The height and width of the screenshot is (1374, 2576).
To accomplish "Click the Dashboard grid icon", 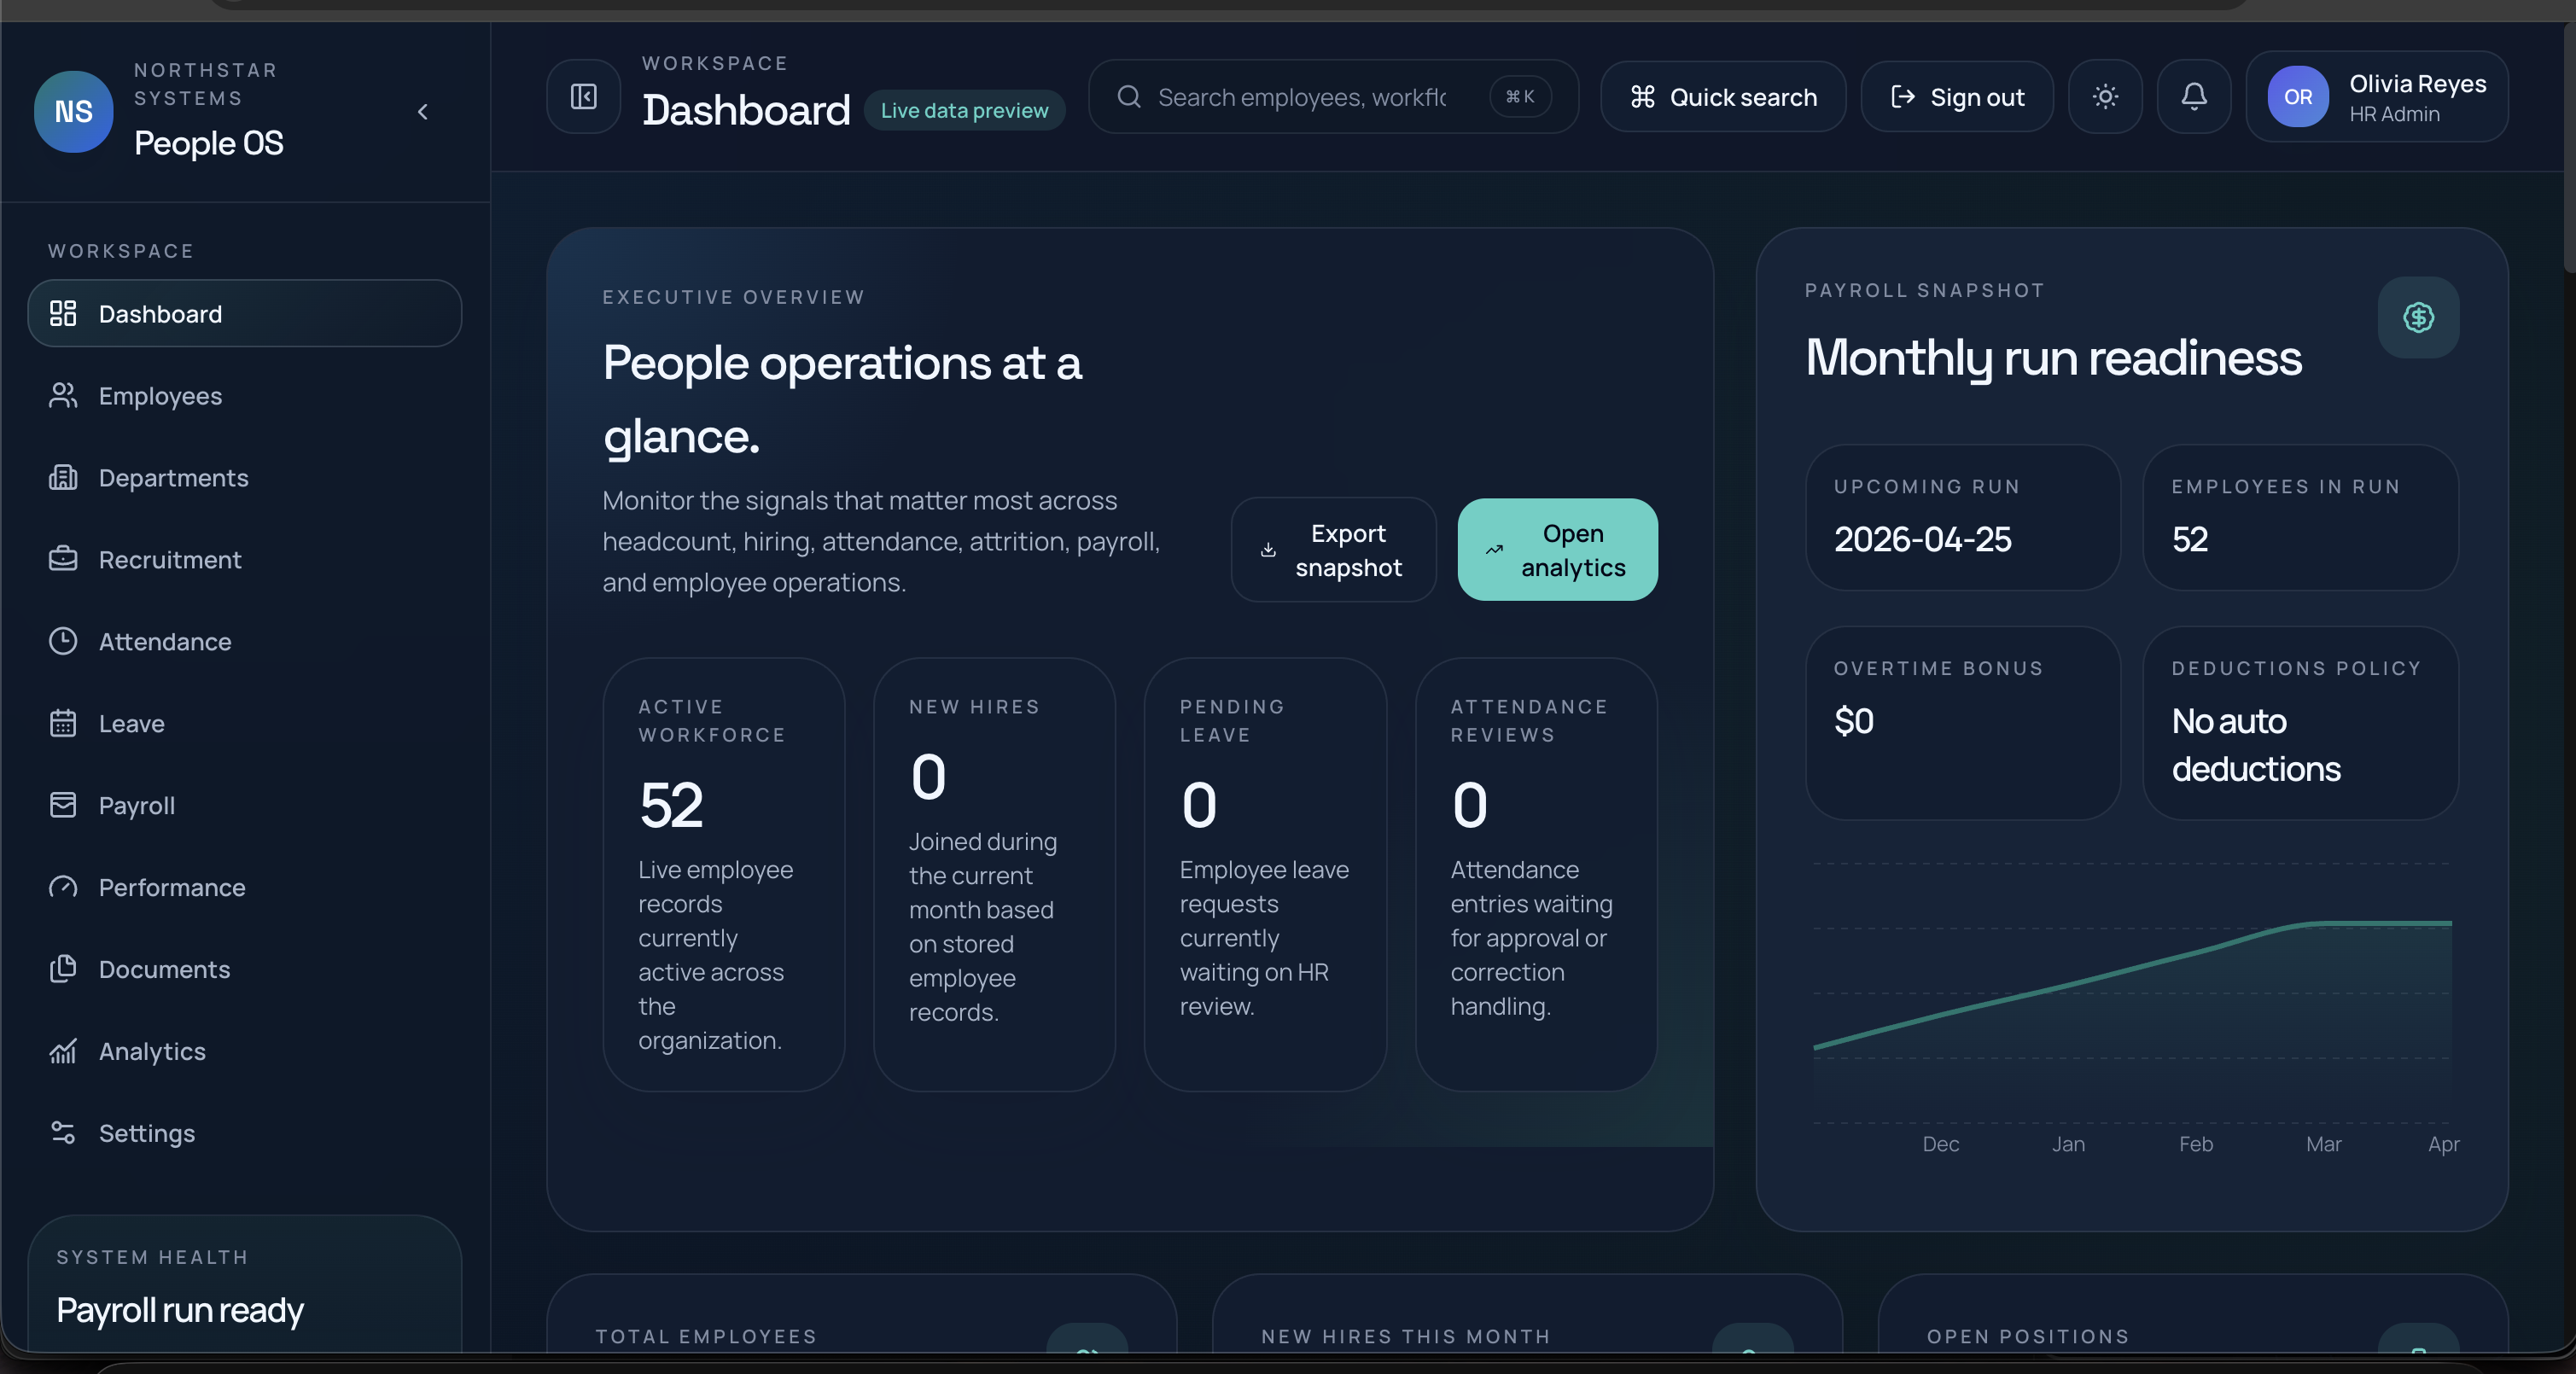I will pyautogui.click(x=63, y=313).
